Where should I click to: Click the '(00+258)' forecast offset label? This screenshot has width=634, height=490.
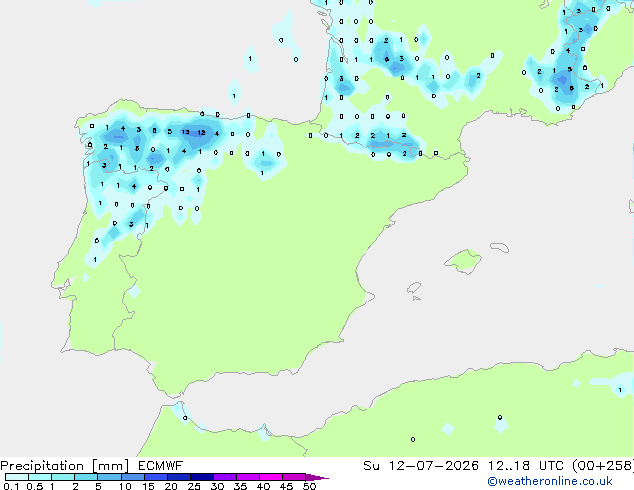(x=603, y=466)
